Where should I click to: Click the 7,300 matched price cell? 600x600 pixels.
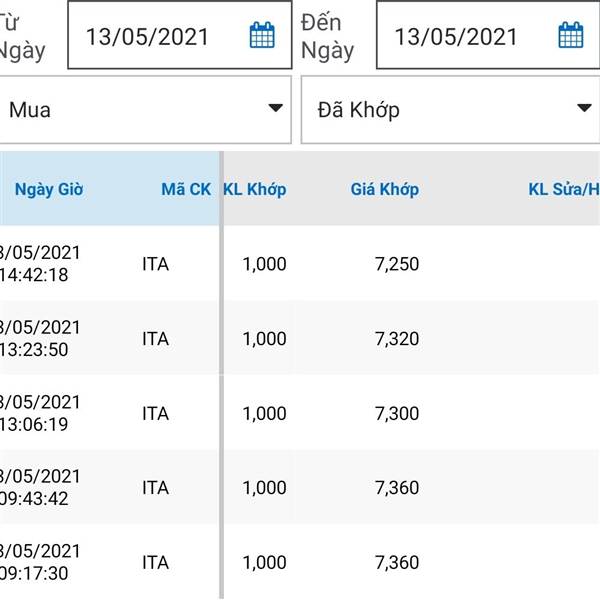pyautogui.click(x=396, y=413)
